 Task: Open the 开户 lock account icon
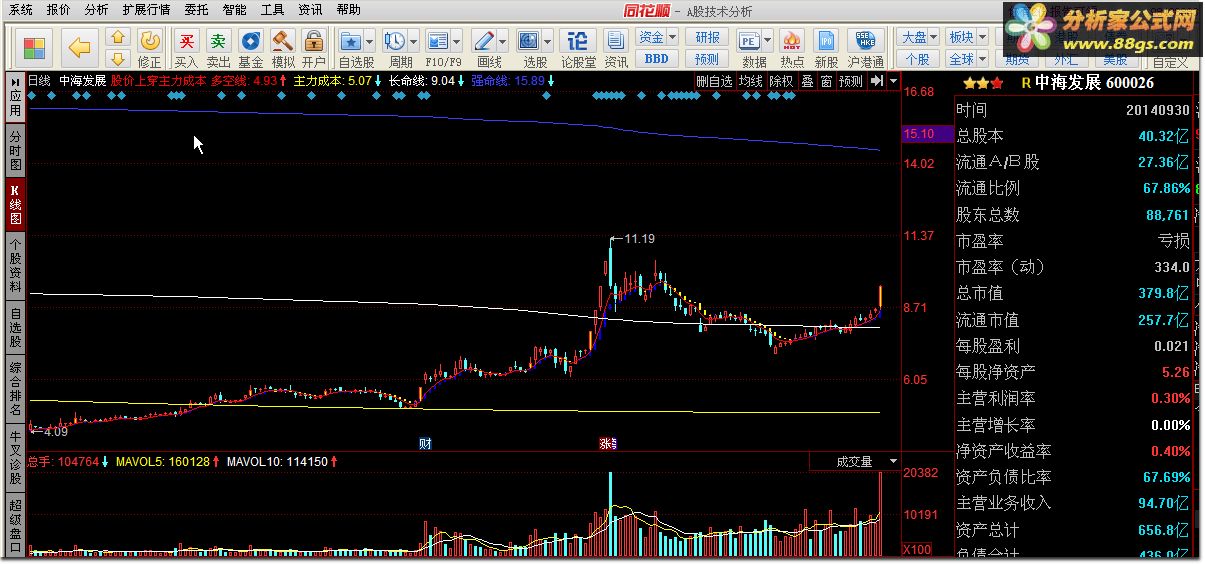click(x=314, y=41)
